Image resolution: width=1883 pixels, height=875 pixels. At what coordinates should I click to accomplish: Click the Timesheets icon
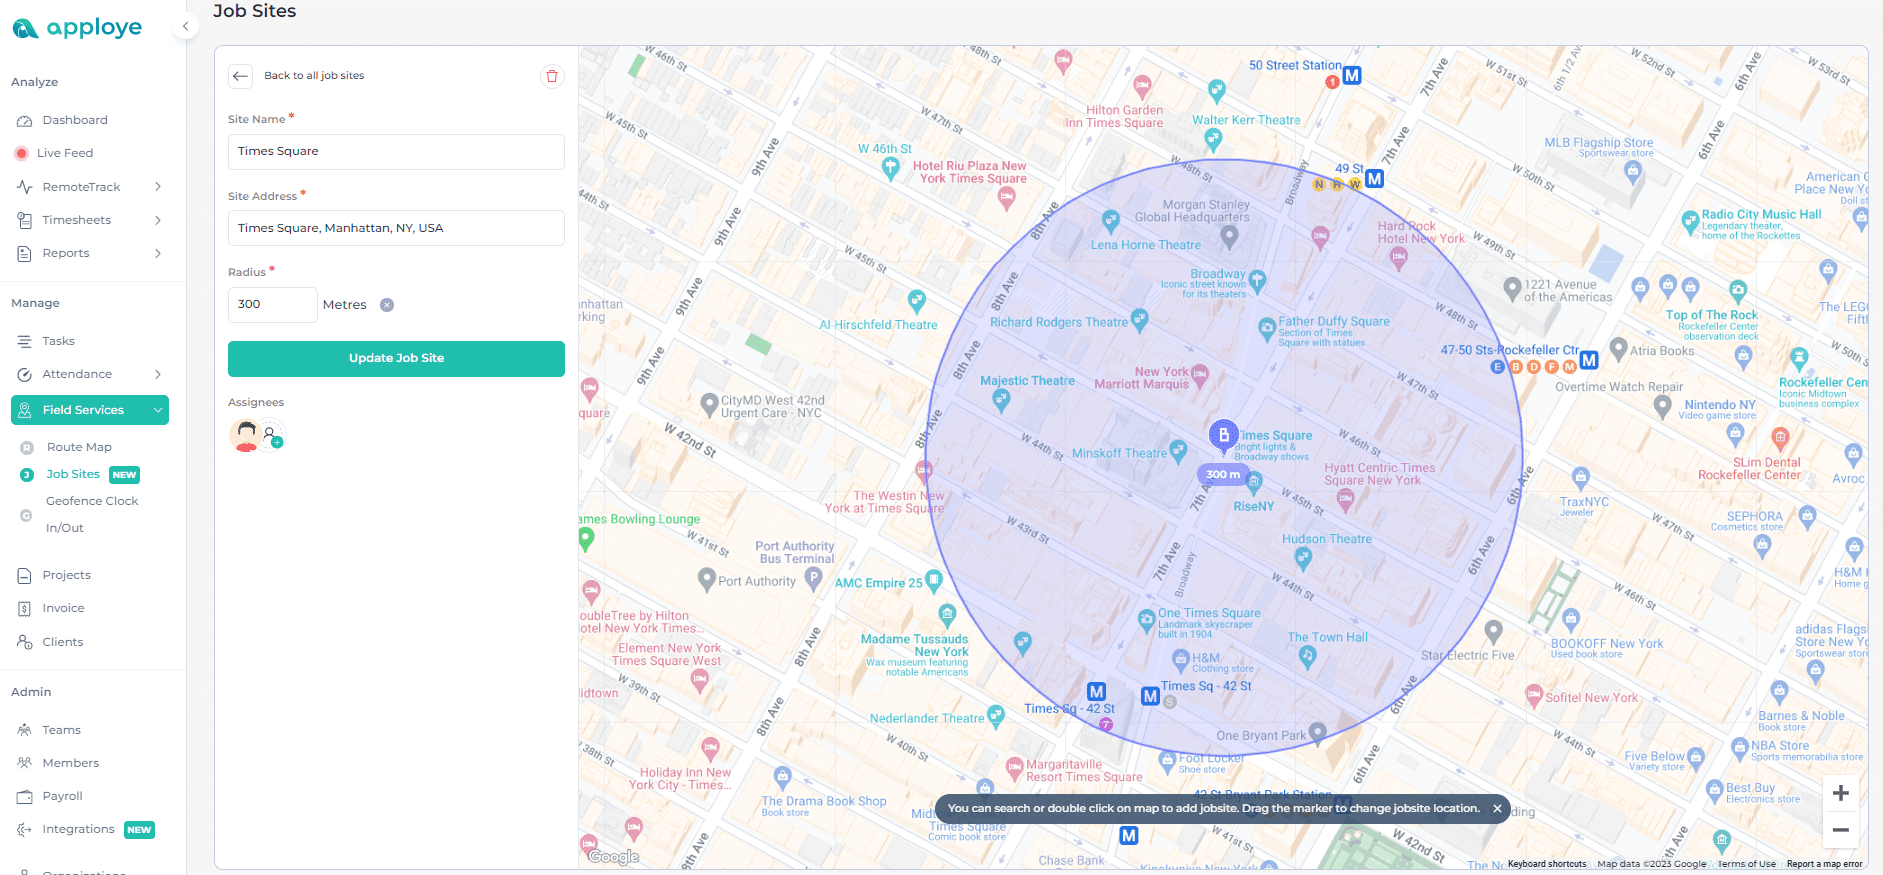[x=25, y=220]
